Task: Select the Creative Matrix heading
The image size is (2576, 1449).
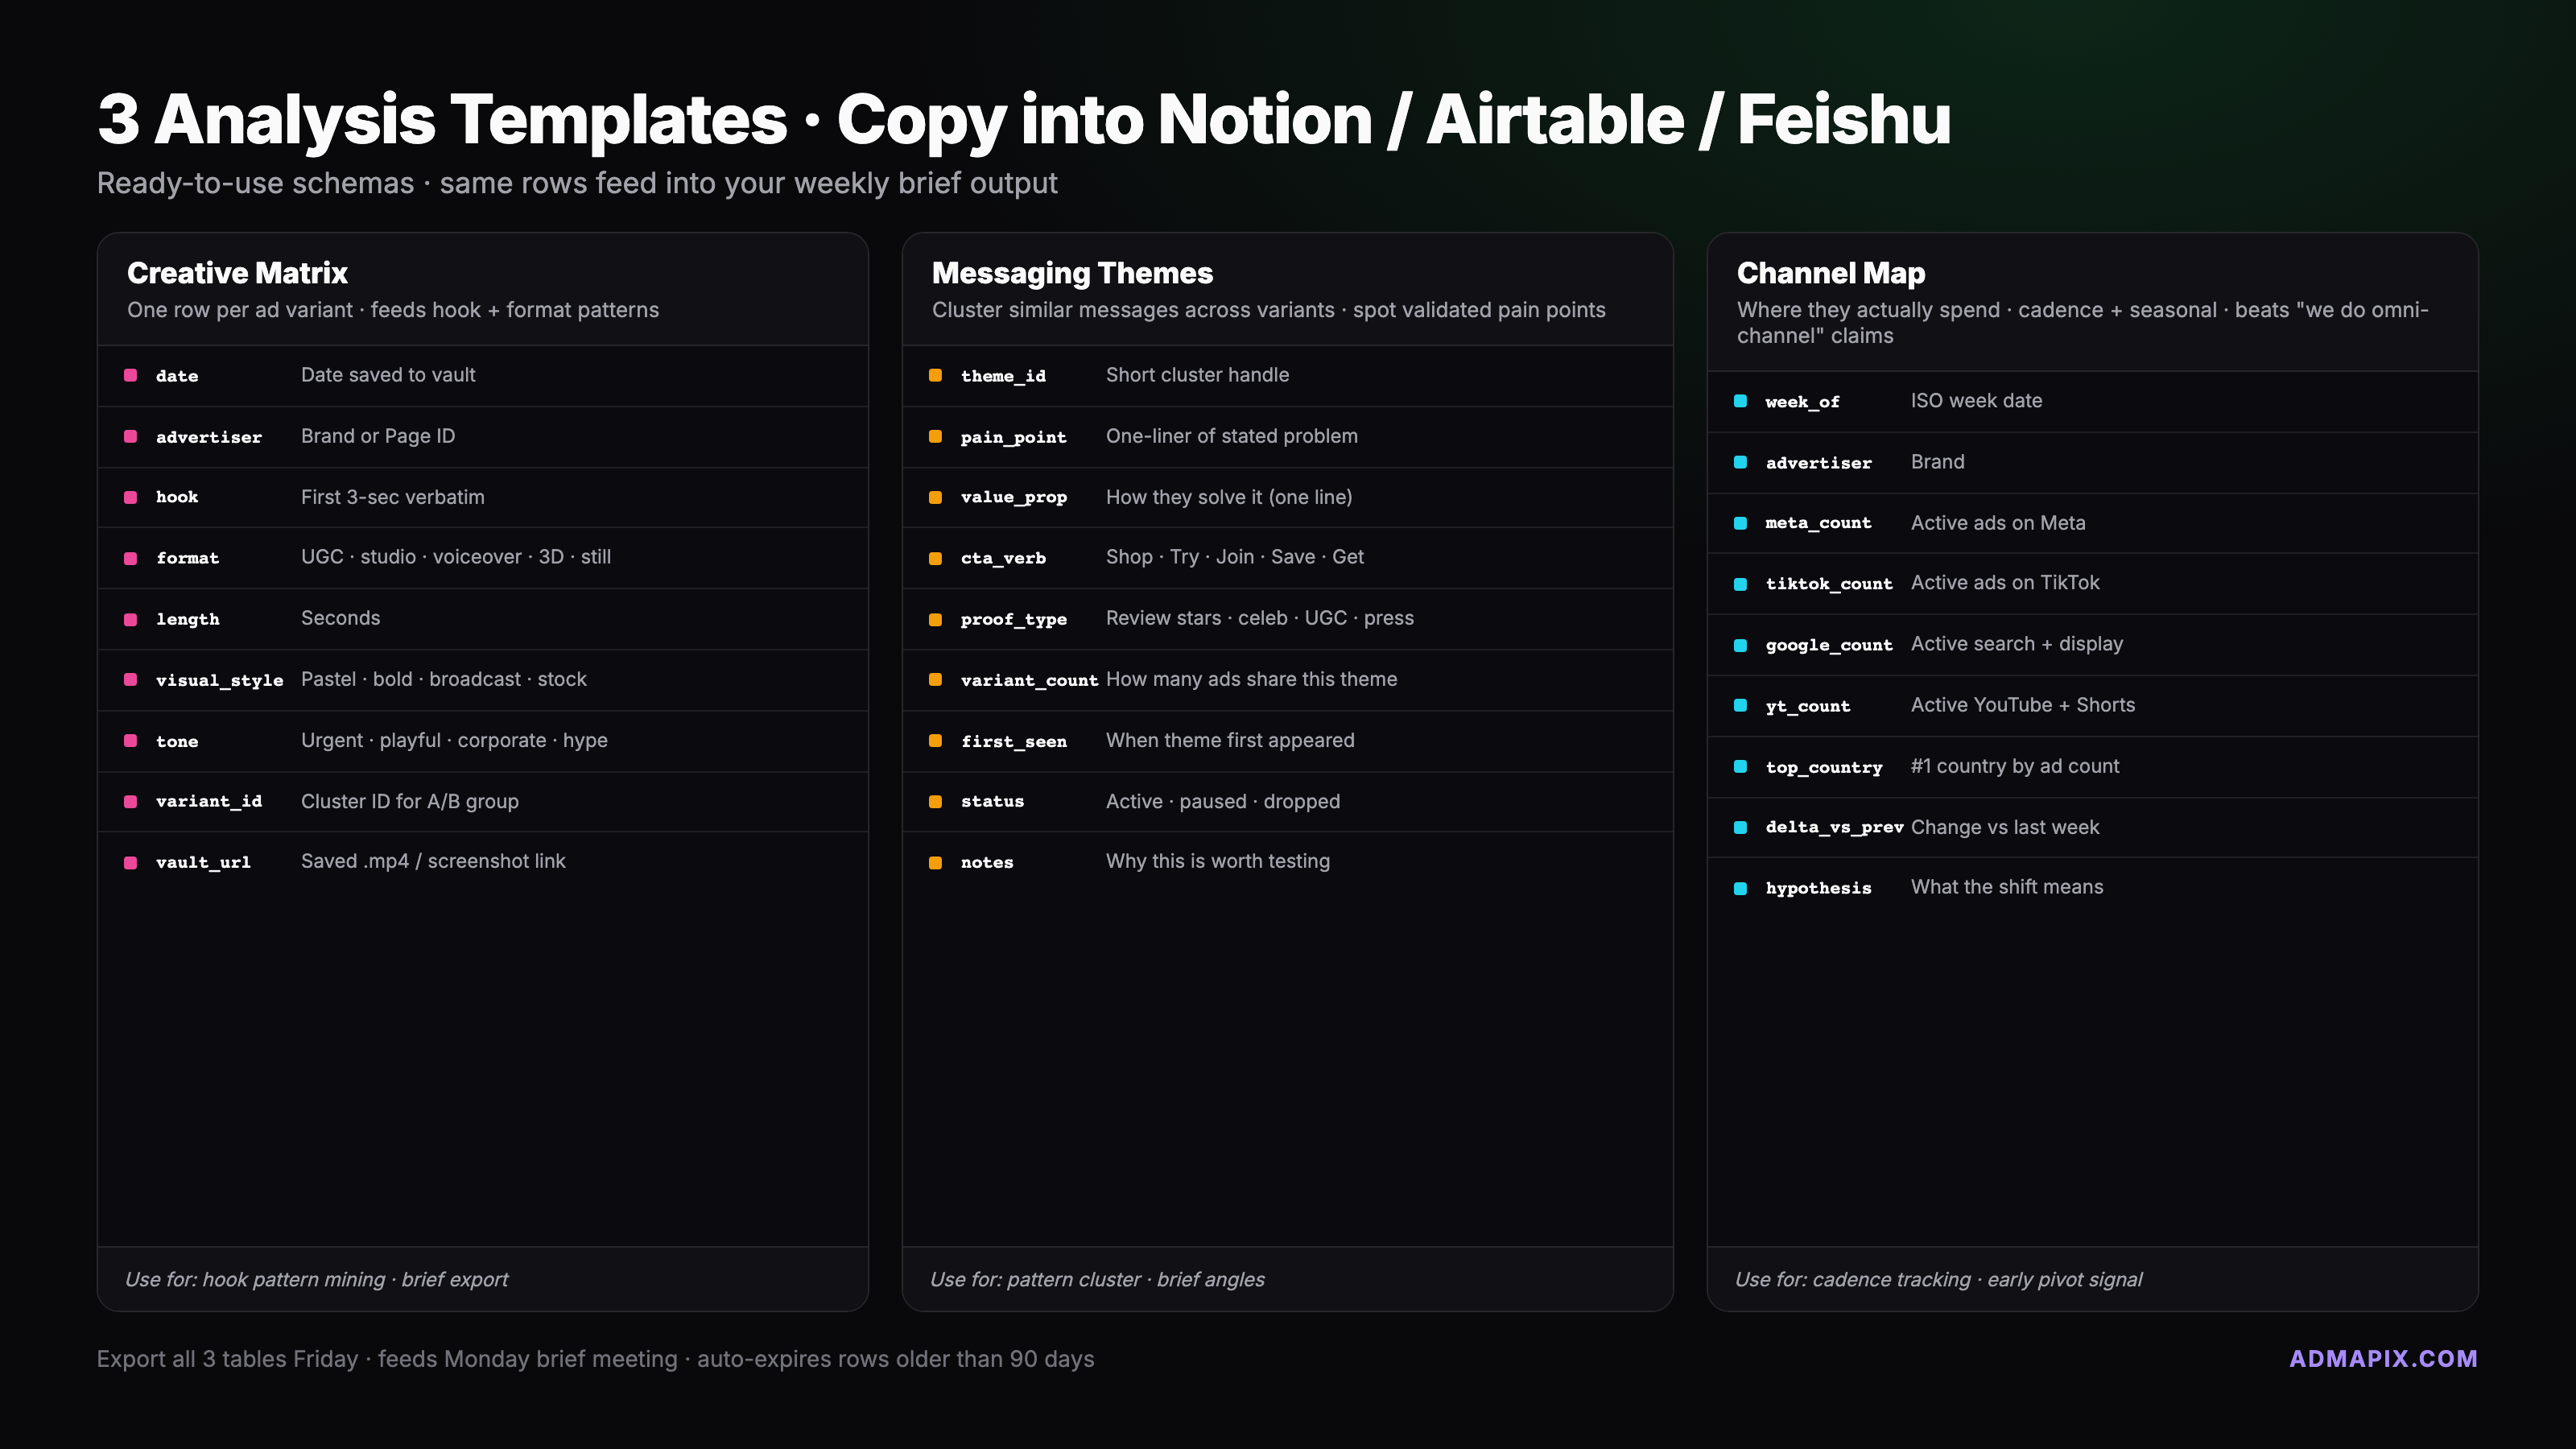Action: click(x=237, y=273)
